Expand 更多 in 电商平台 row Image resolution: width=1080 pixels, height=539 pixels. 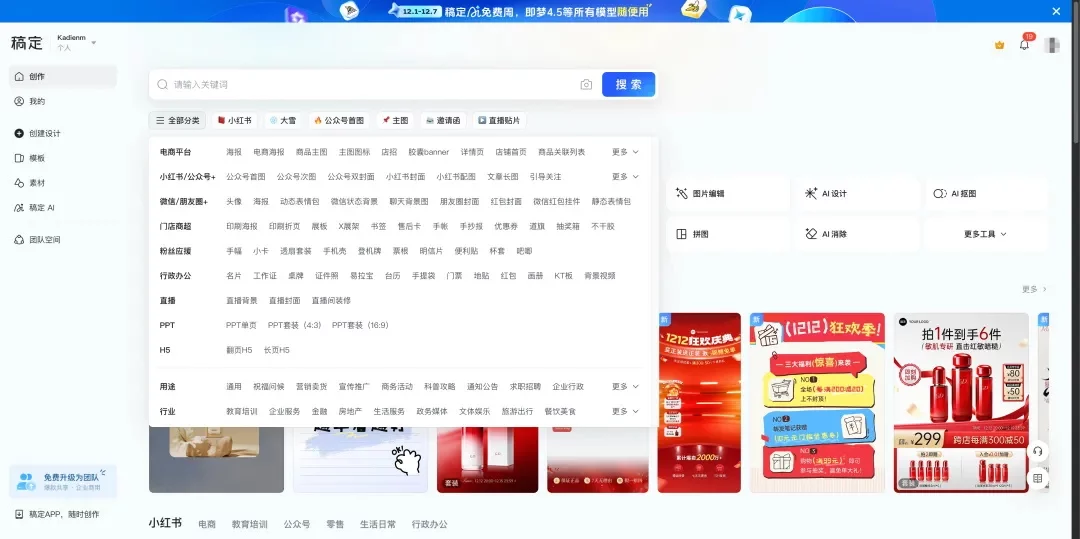pyautogui.click(x=625, y=151)
